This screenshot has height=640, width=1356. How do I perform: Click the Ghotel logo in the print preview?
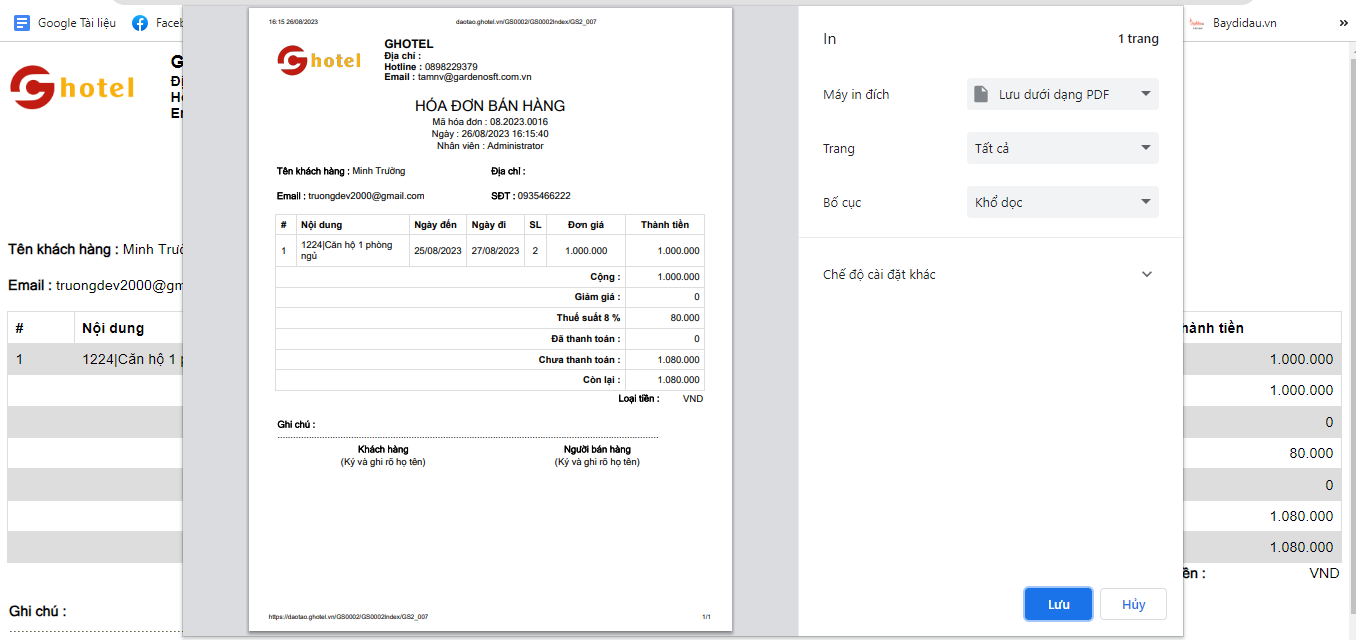tap(319, 61)
